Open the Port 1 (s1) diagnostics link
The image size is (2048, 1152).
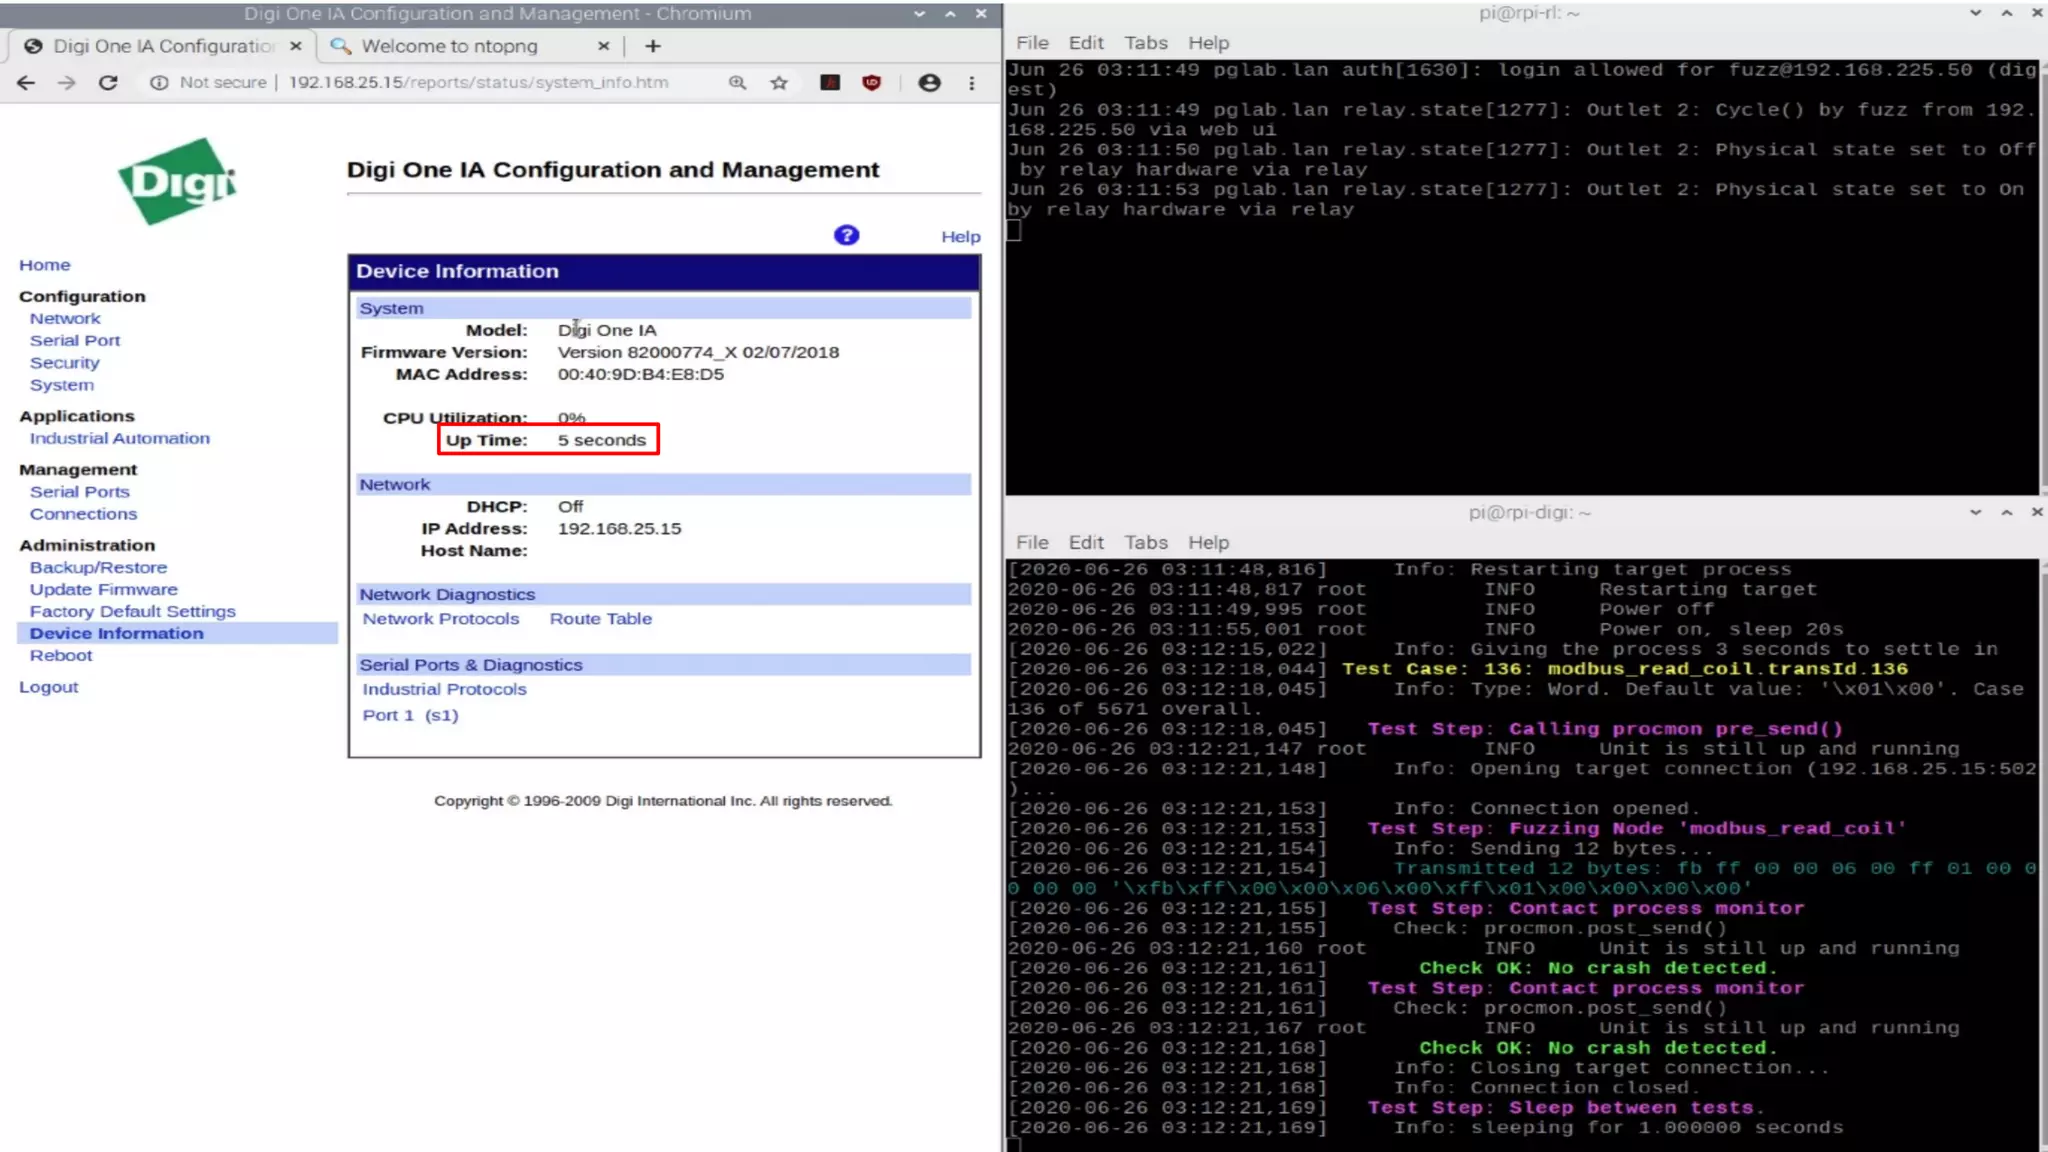[410, 716]
